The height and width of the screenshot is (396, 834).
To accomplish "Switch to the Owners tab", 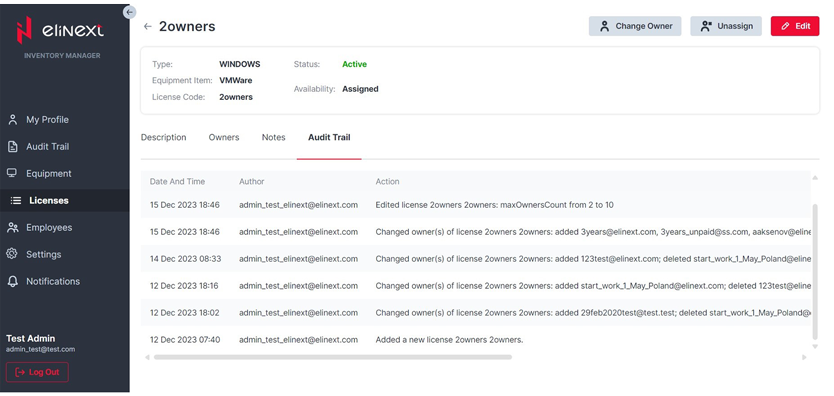I will [x=224, y=137].
